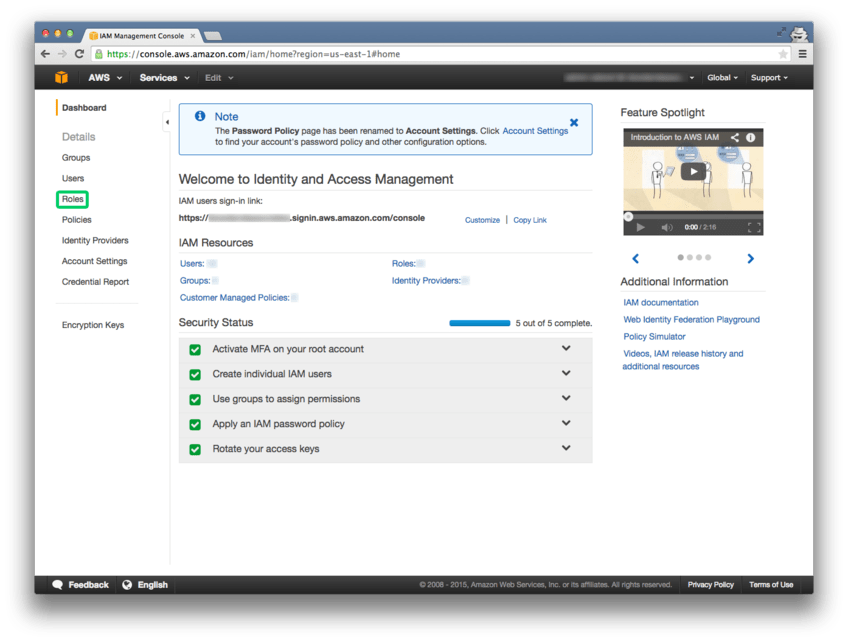Expand the Use groups to assign permissions row
The height and width of the screenshot is (642, 848).
(x=566, y=398)
